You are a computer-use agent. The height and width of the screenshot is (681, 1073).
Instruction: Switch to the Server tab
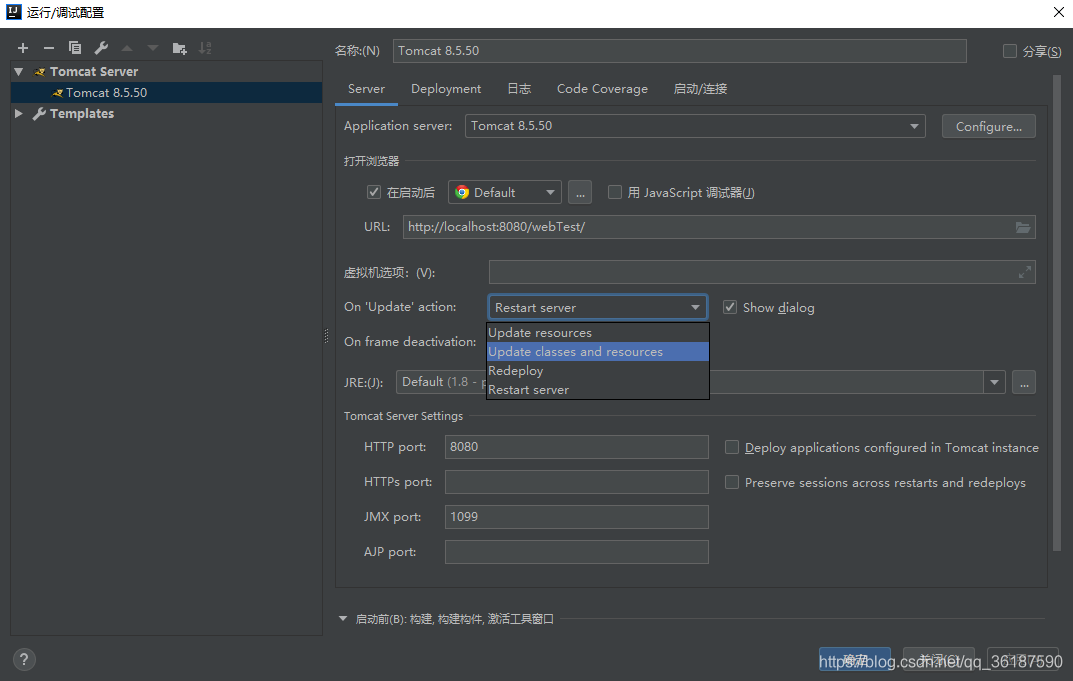tap(366, 89)
